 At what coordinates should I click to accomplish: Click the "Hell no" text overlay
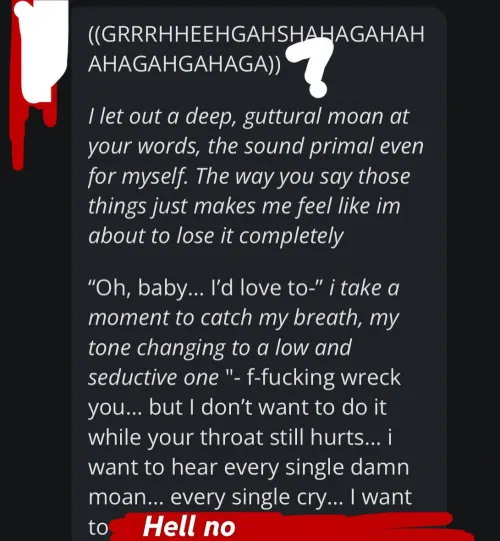tap(189, 527)
